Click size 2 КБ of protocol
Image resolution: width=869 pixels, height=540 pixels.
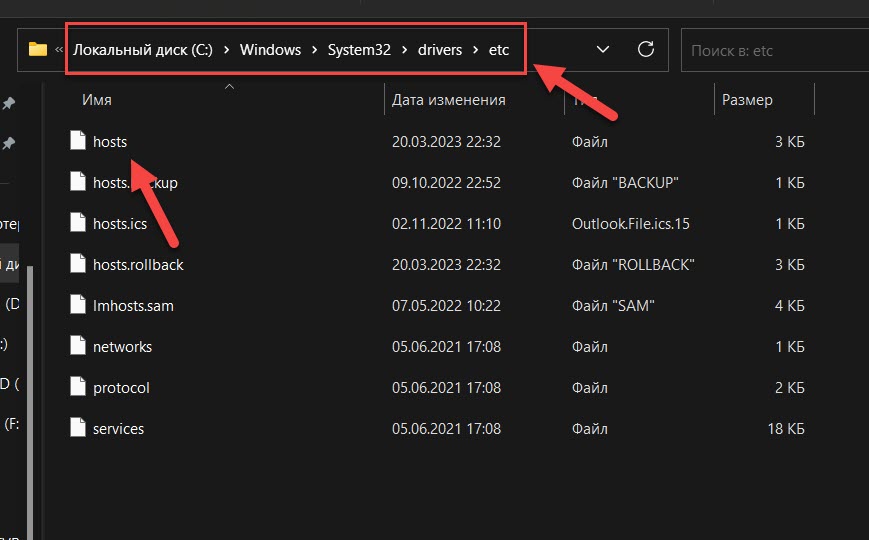790,388
